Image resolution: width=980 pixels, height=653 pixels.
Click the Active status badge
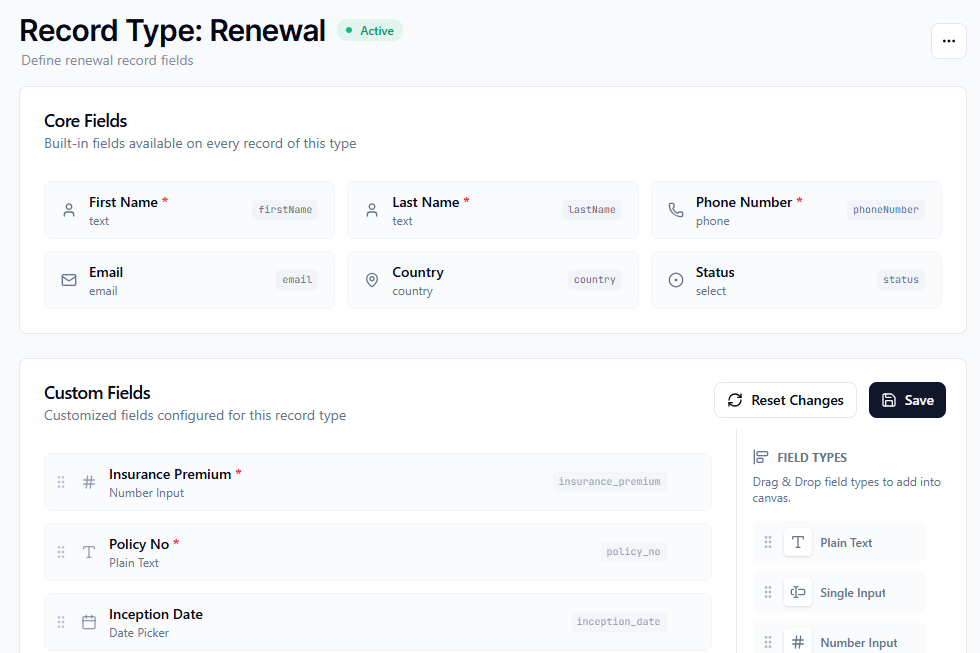tap(370, 31)
